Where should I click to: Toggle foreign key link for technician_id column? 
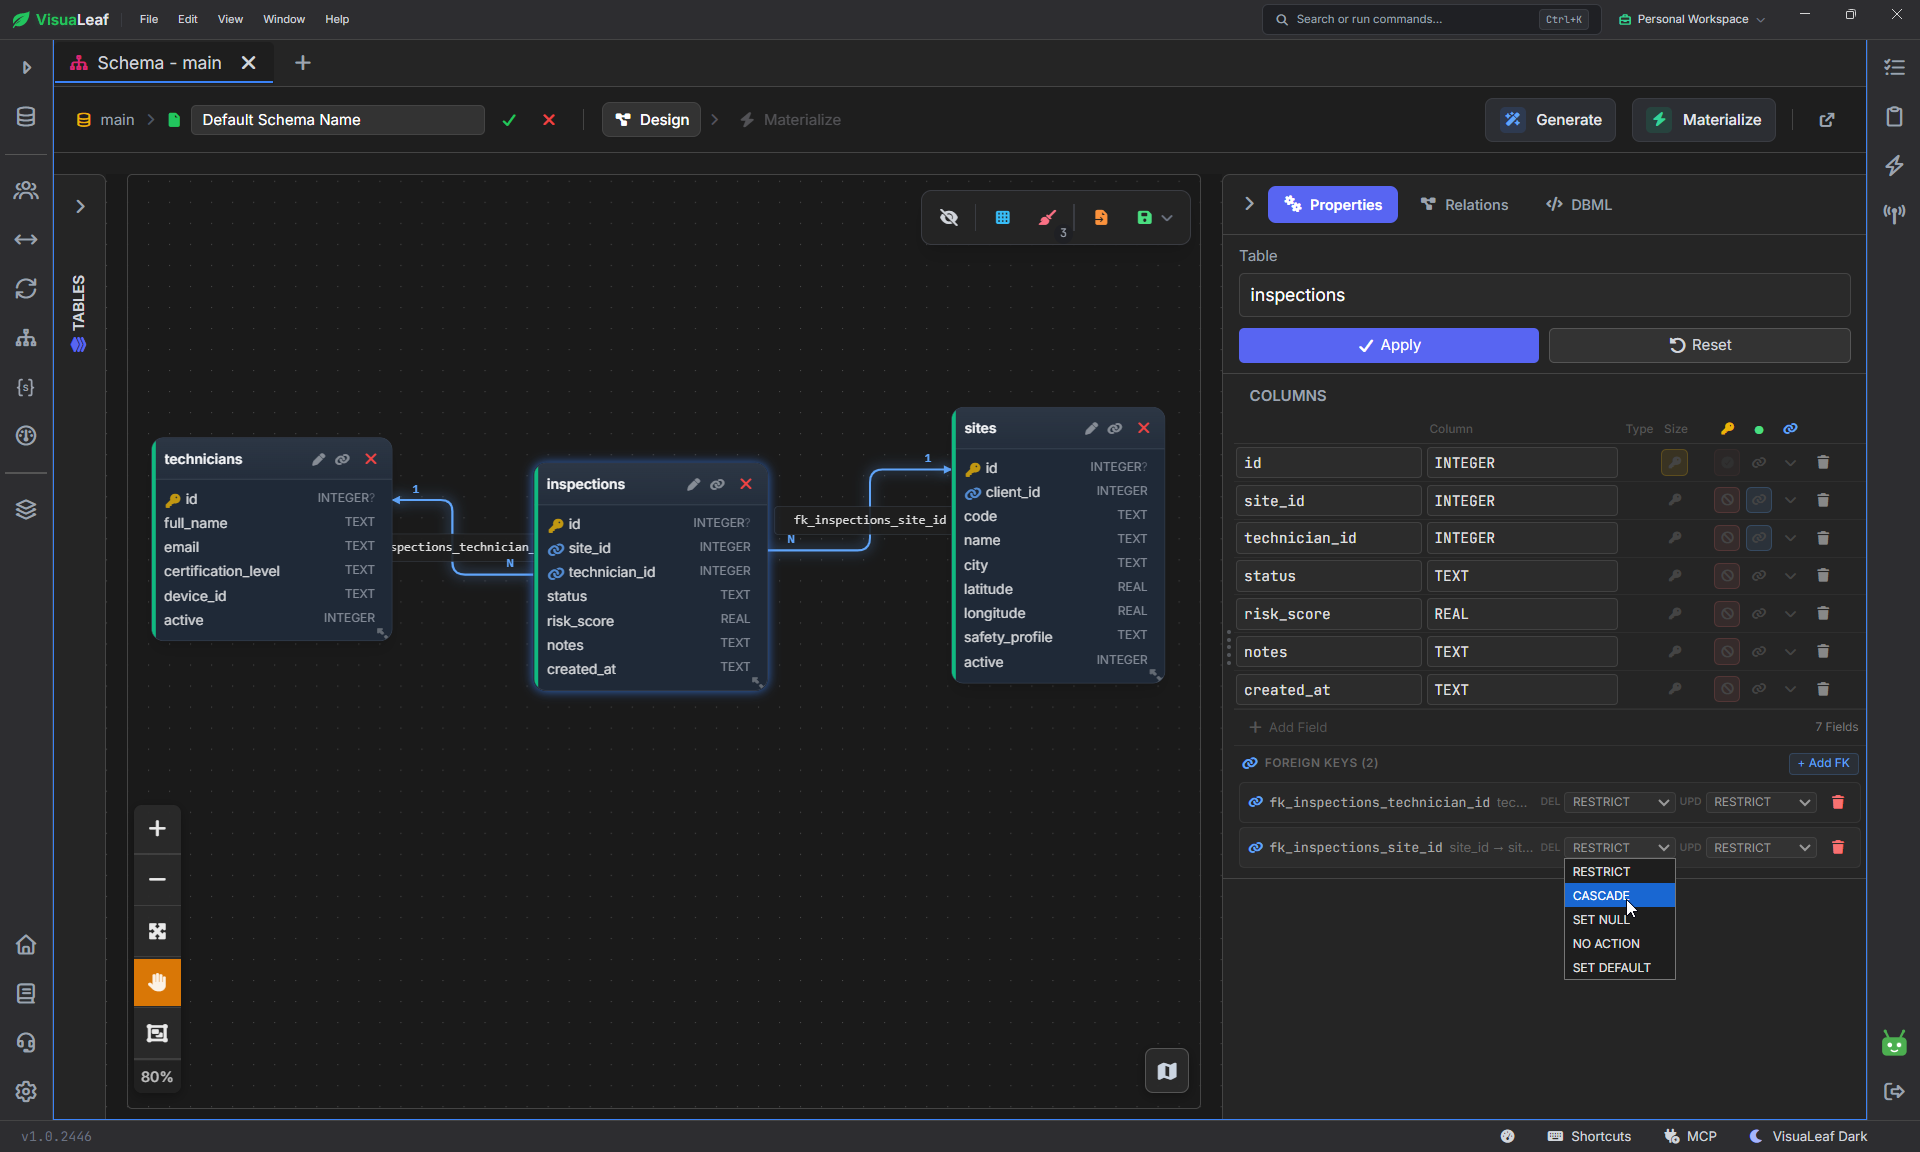pos(1759,538)
